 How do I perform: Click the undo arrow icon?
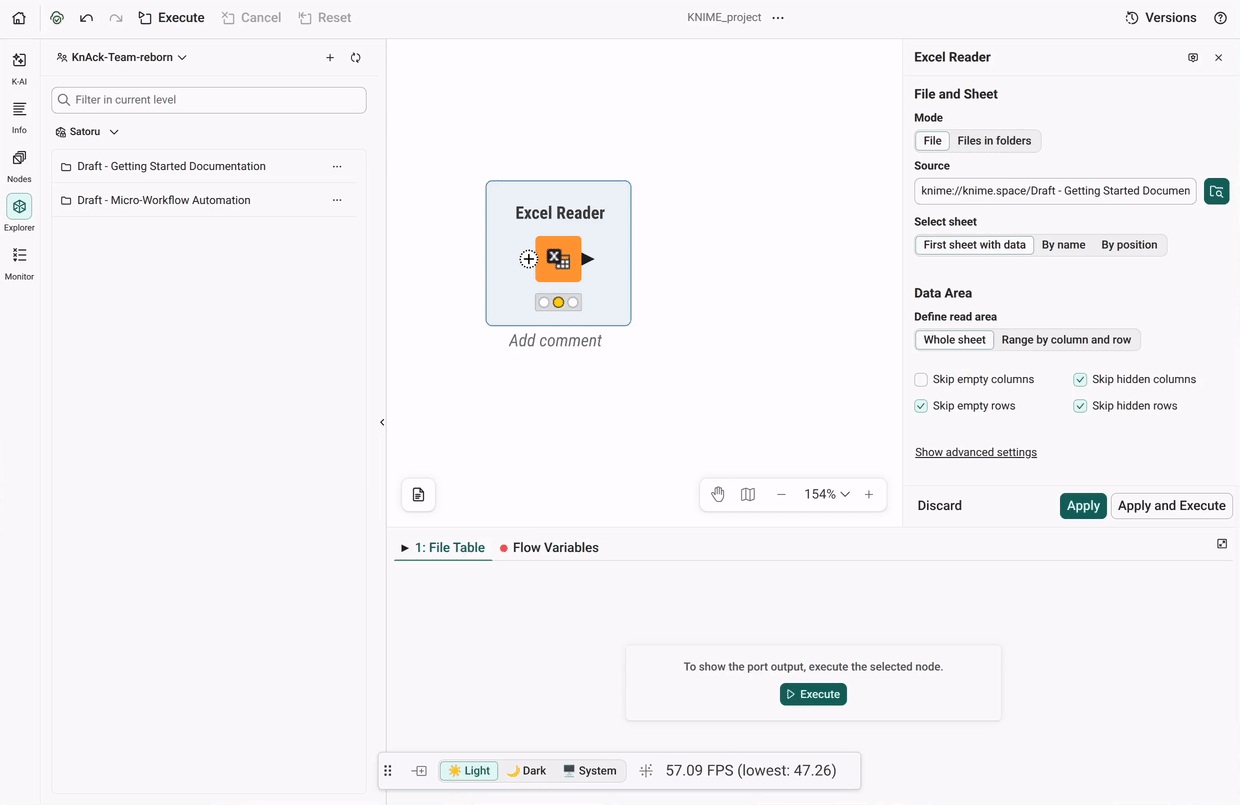86,18
